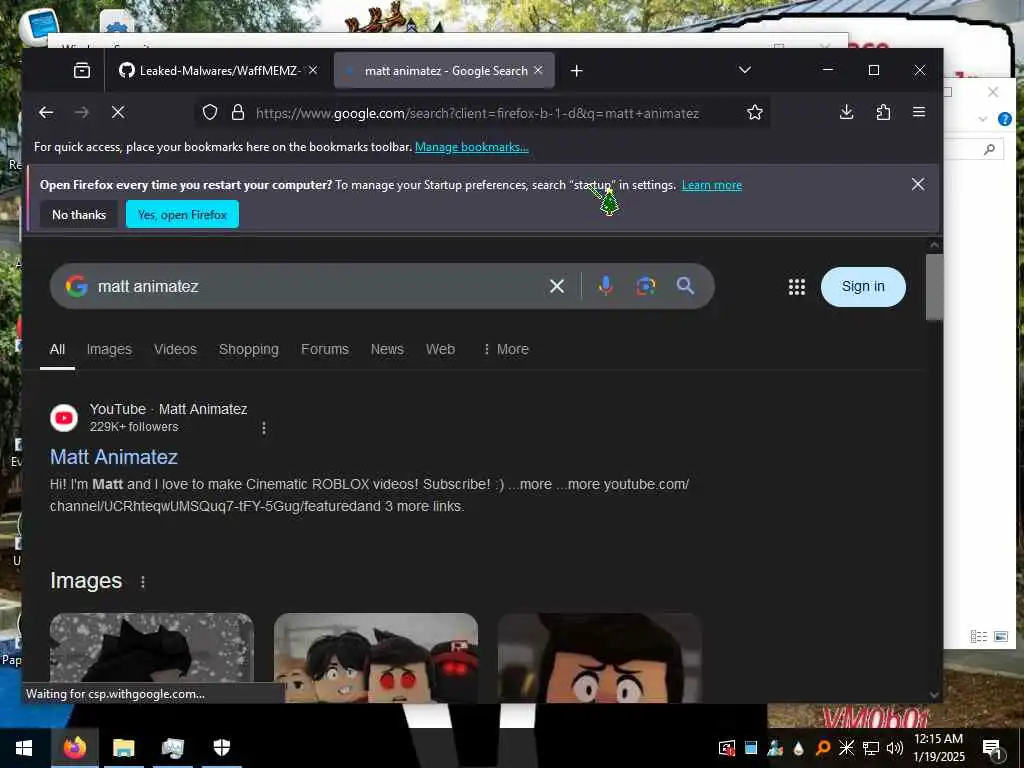Screen dimensions: 1024x768
Task: Open the Firefox hamburger application menu
Action: [x=919, y=112]
